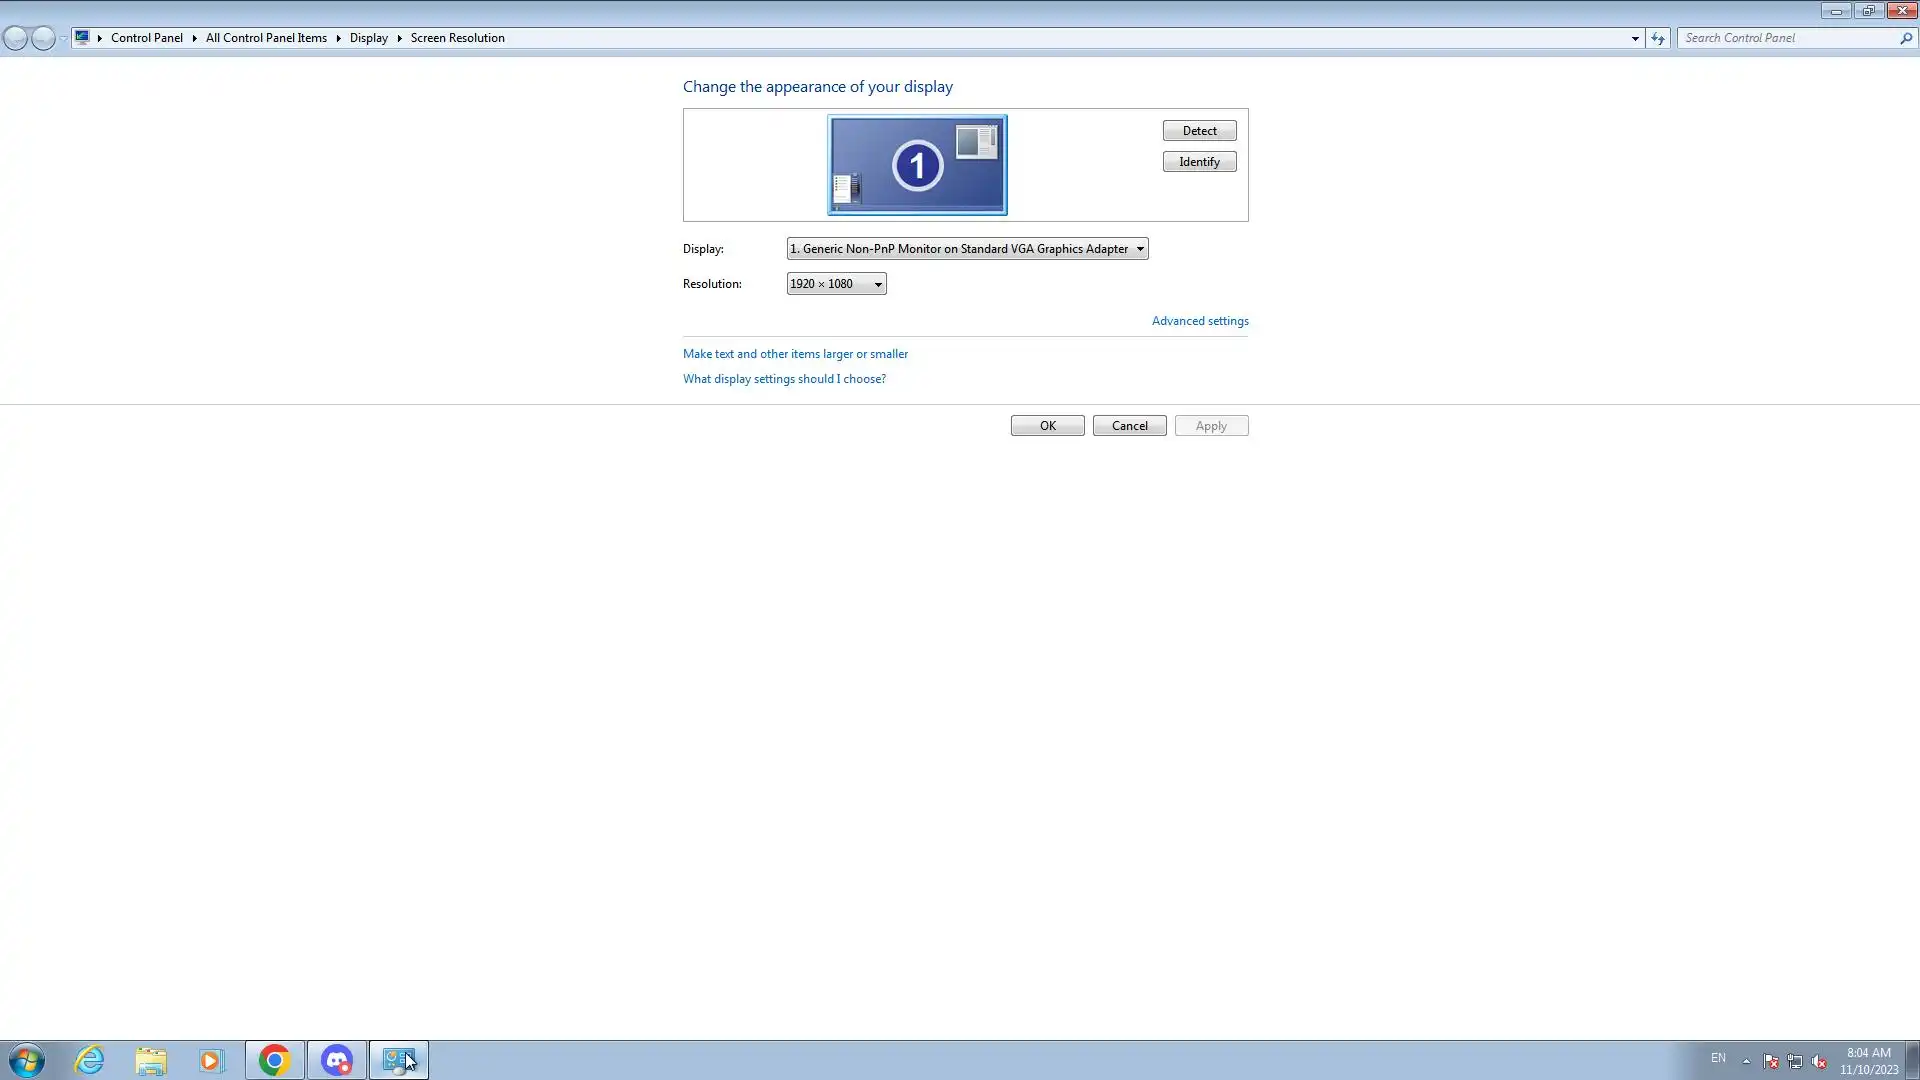Click the Start menu orb
The width and height of the screenshot is (1920, 1080).
[x=27, y=1060]
